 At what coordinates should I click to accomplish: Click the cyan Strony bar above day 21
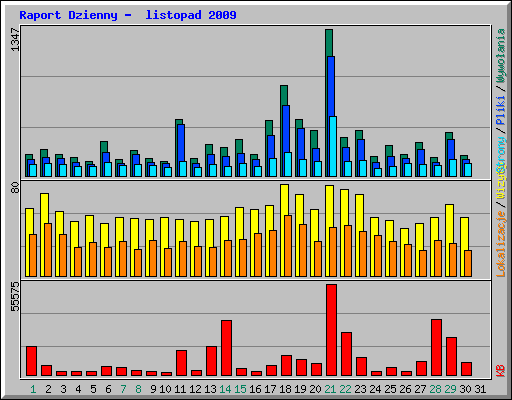point(333,146)
